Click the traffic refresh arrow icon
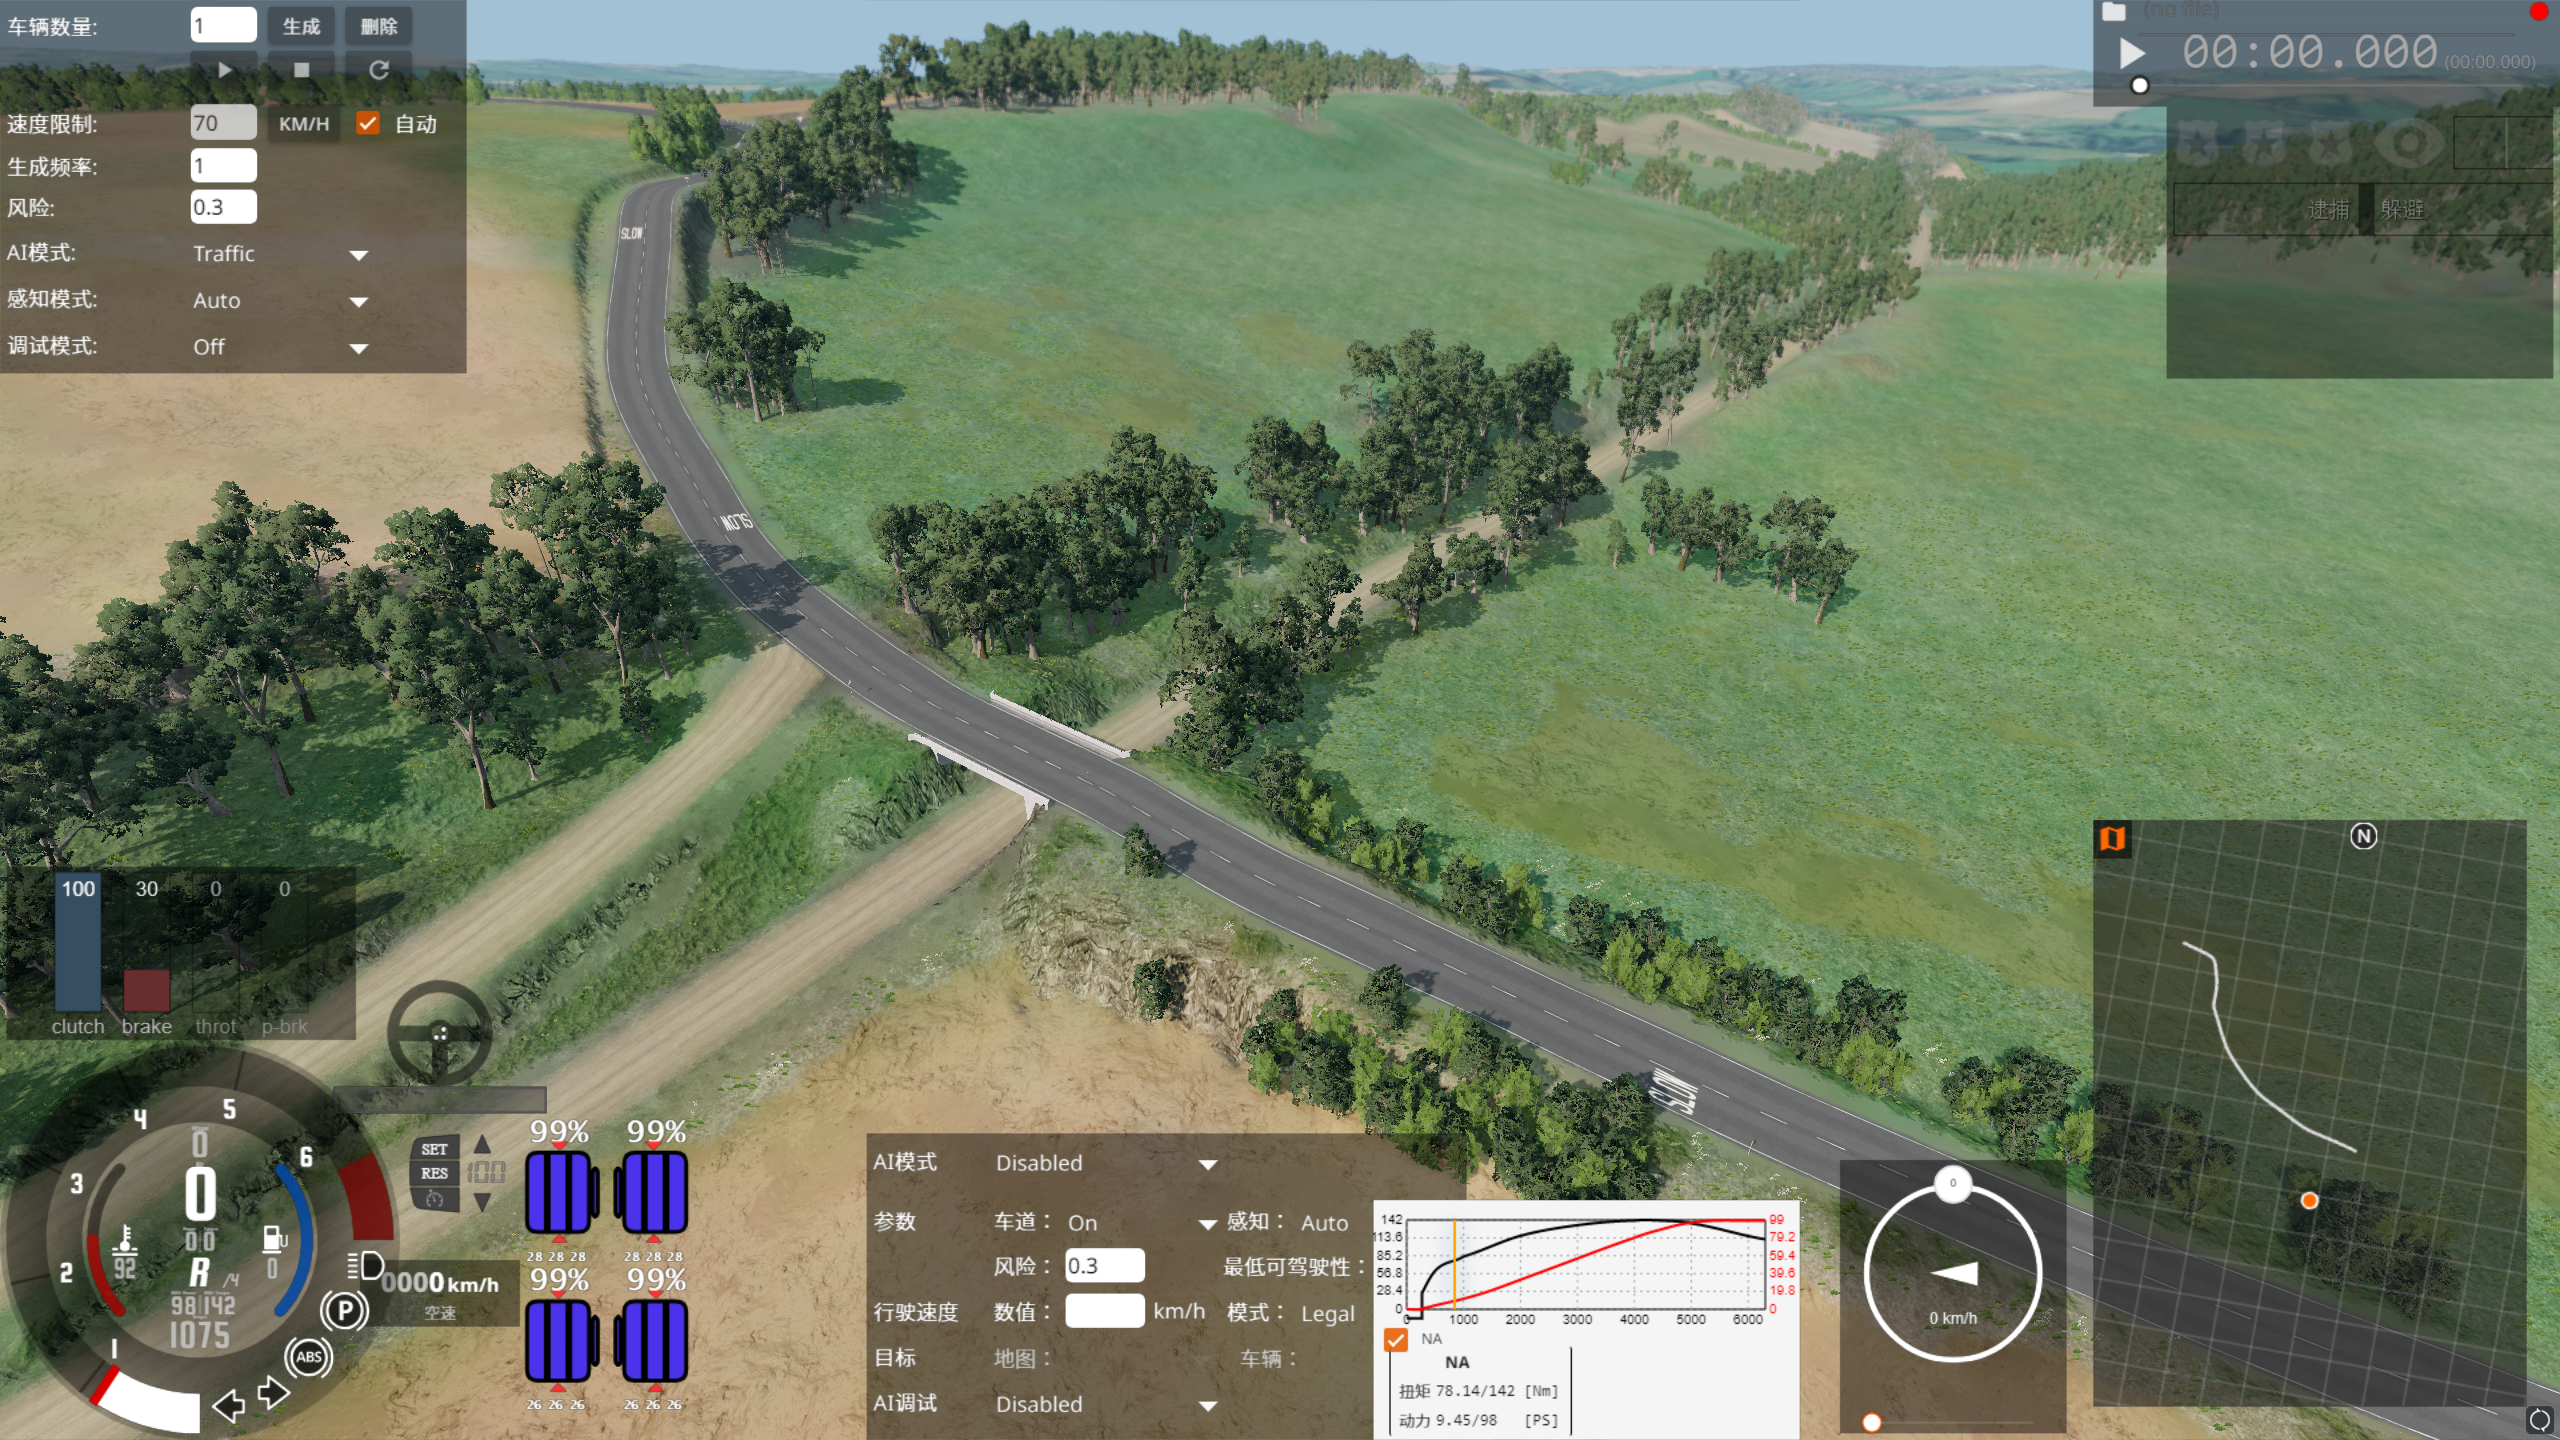Screen dimensions: 2560x1440 (378, 70)
